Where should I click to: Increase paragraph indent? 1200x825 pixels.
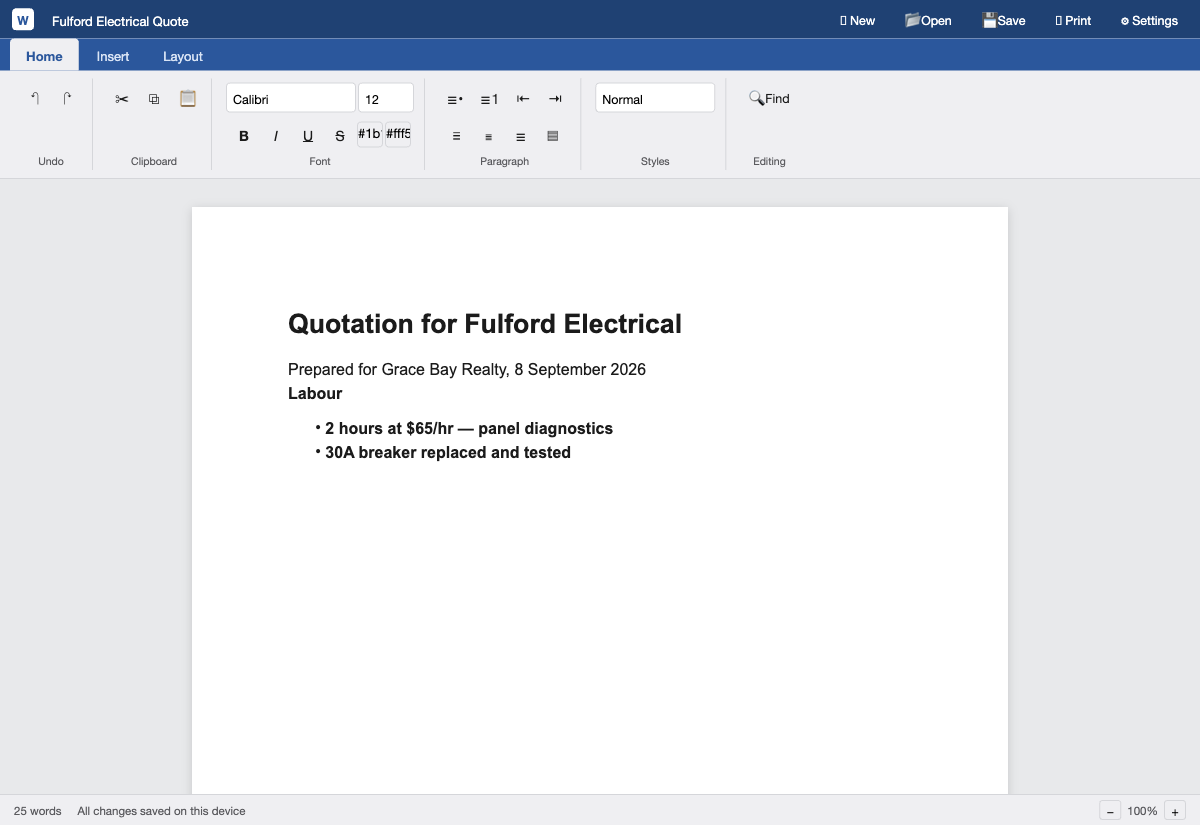[556, 98]
